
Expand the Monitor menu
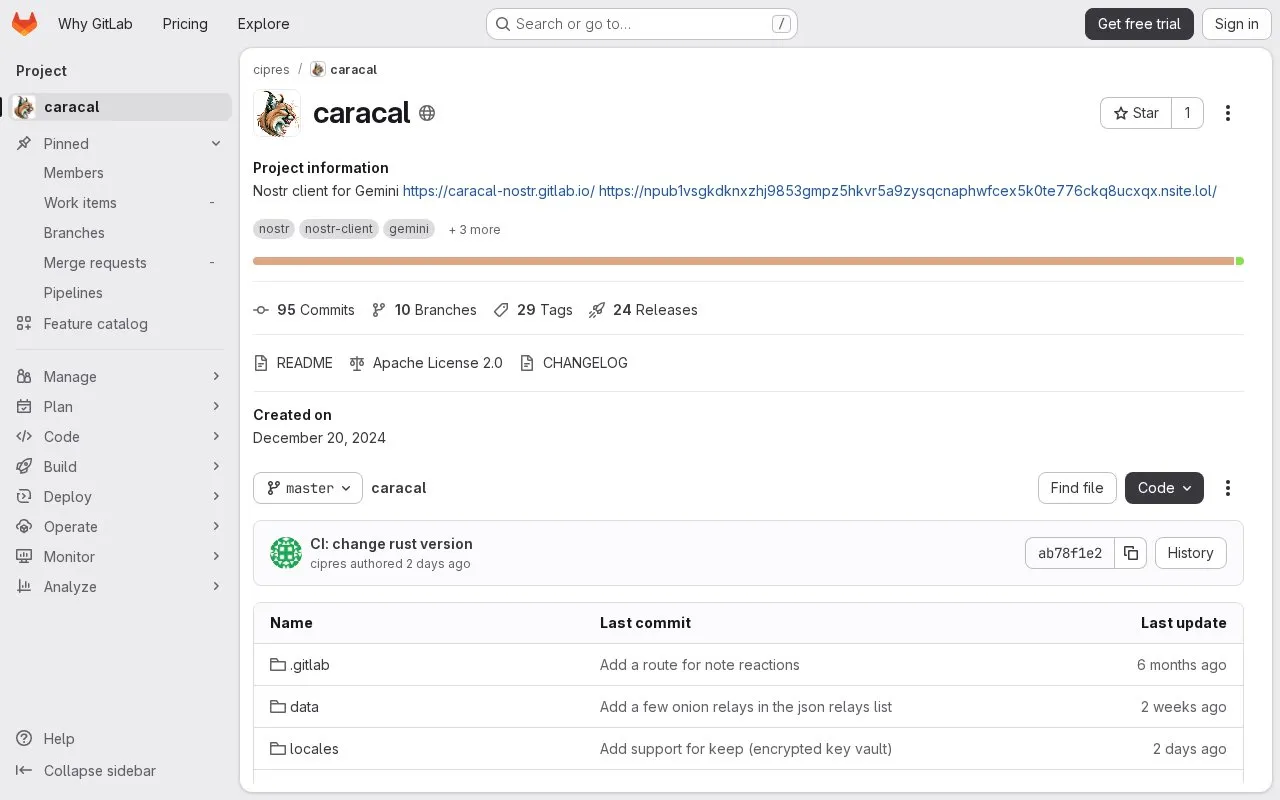(120, 557)
